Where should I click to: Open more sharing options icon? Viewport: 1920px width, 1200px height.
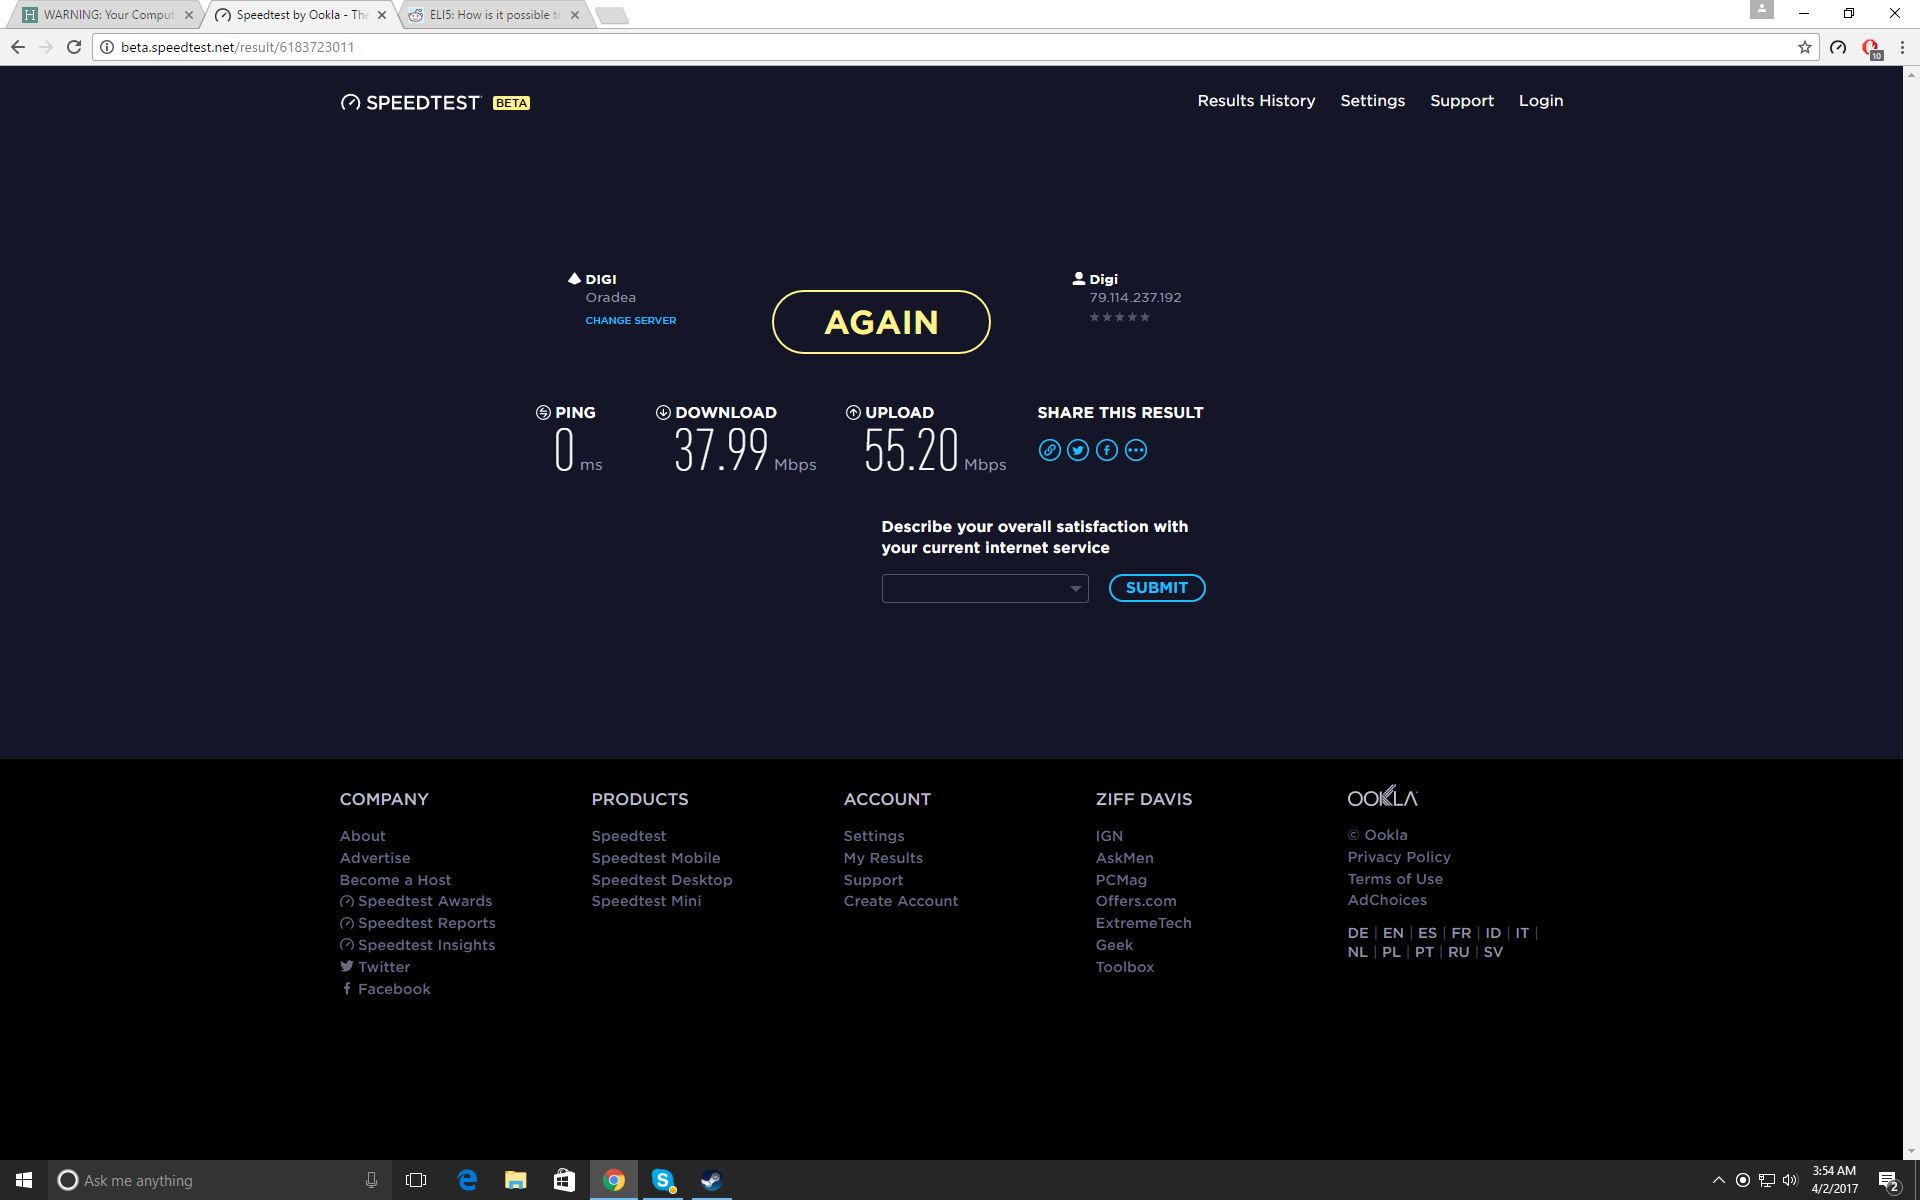[1136, 450]
